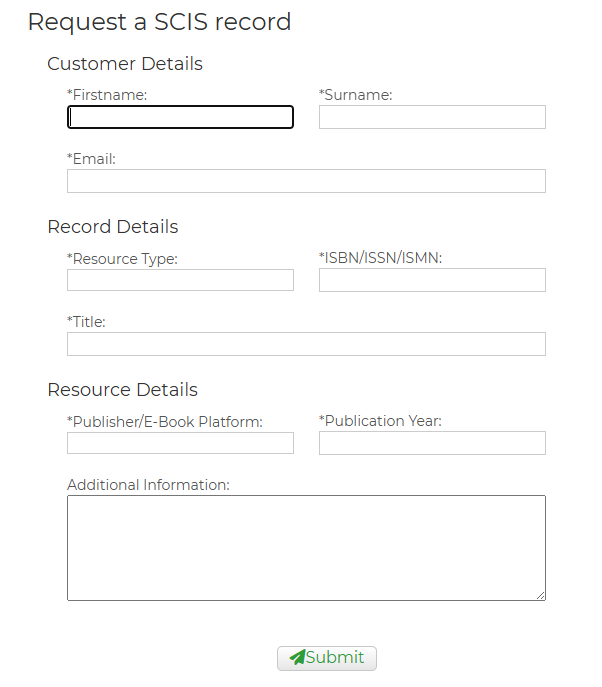Click the "Record Details" section heading
The height and width of the screenshot is (687, 602).
[x=113, y=227]
